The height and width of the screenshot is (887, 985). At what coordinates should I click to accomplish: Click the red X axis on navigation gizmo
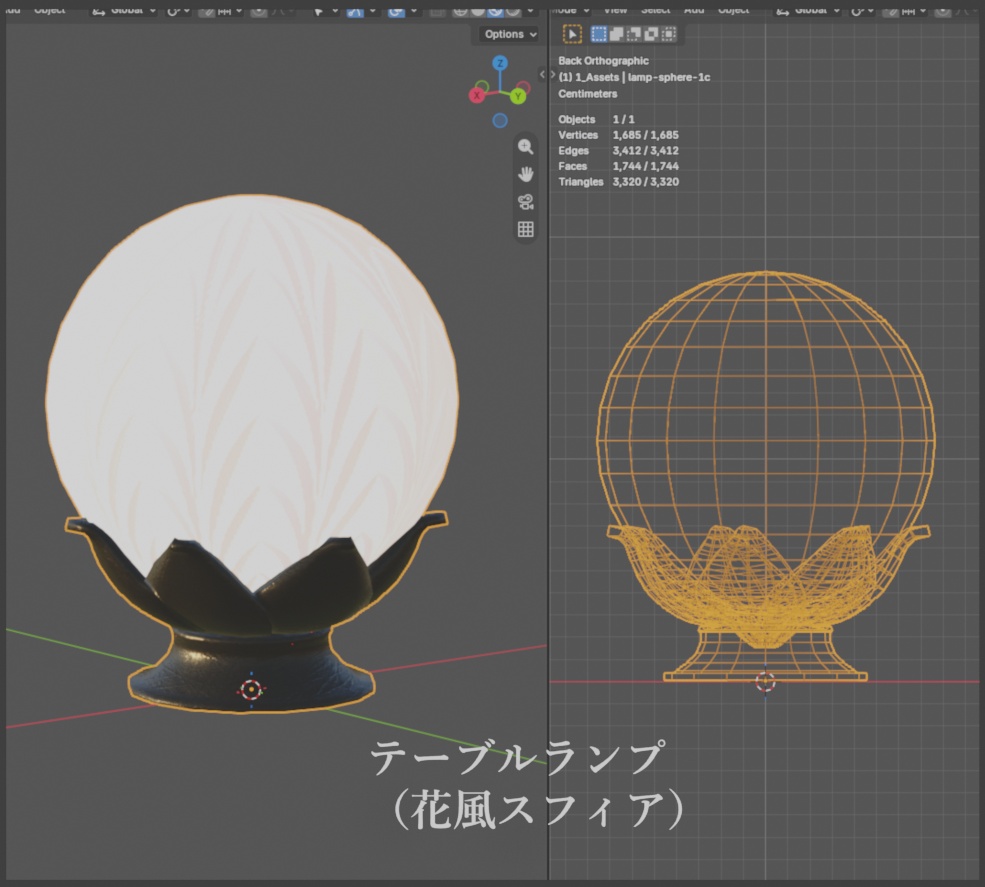477,95
